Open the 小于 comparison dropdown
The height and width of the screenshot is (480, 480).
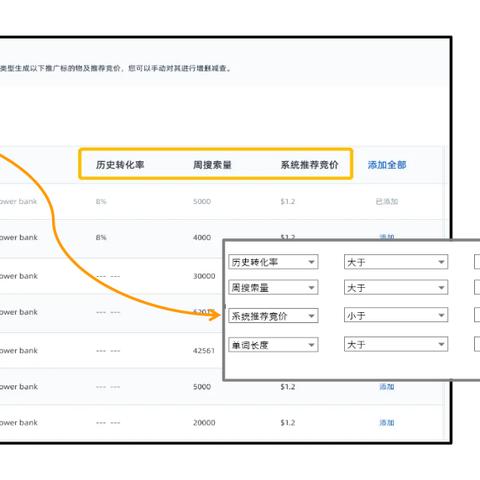pyautogui.click(x=396, y=315)
